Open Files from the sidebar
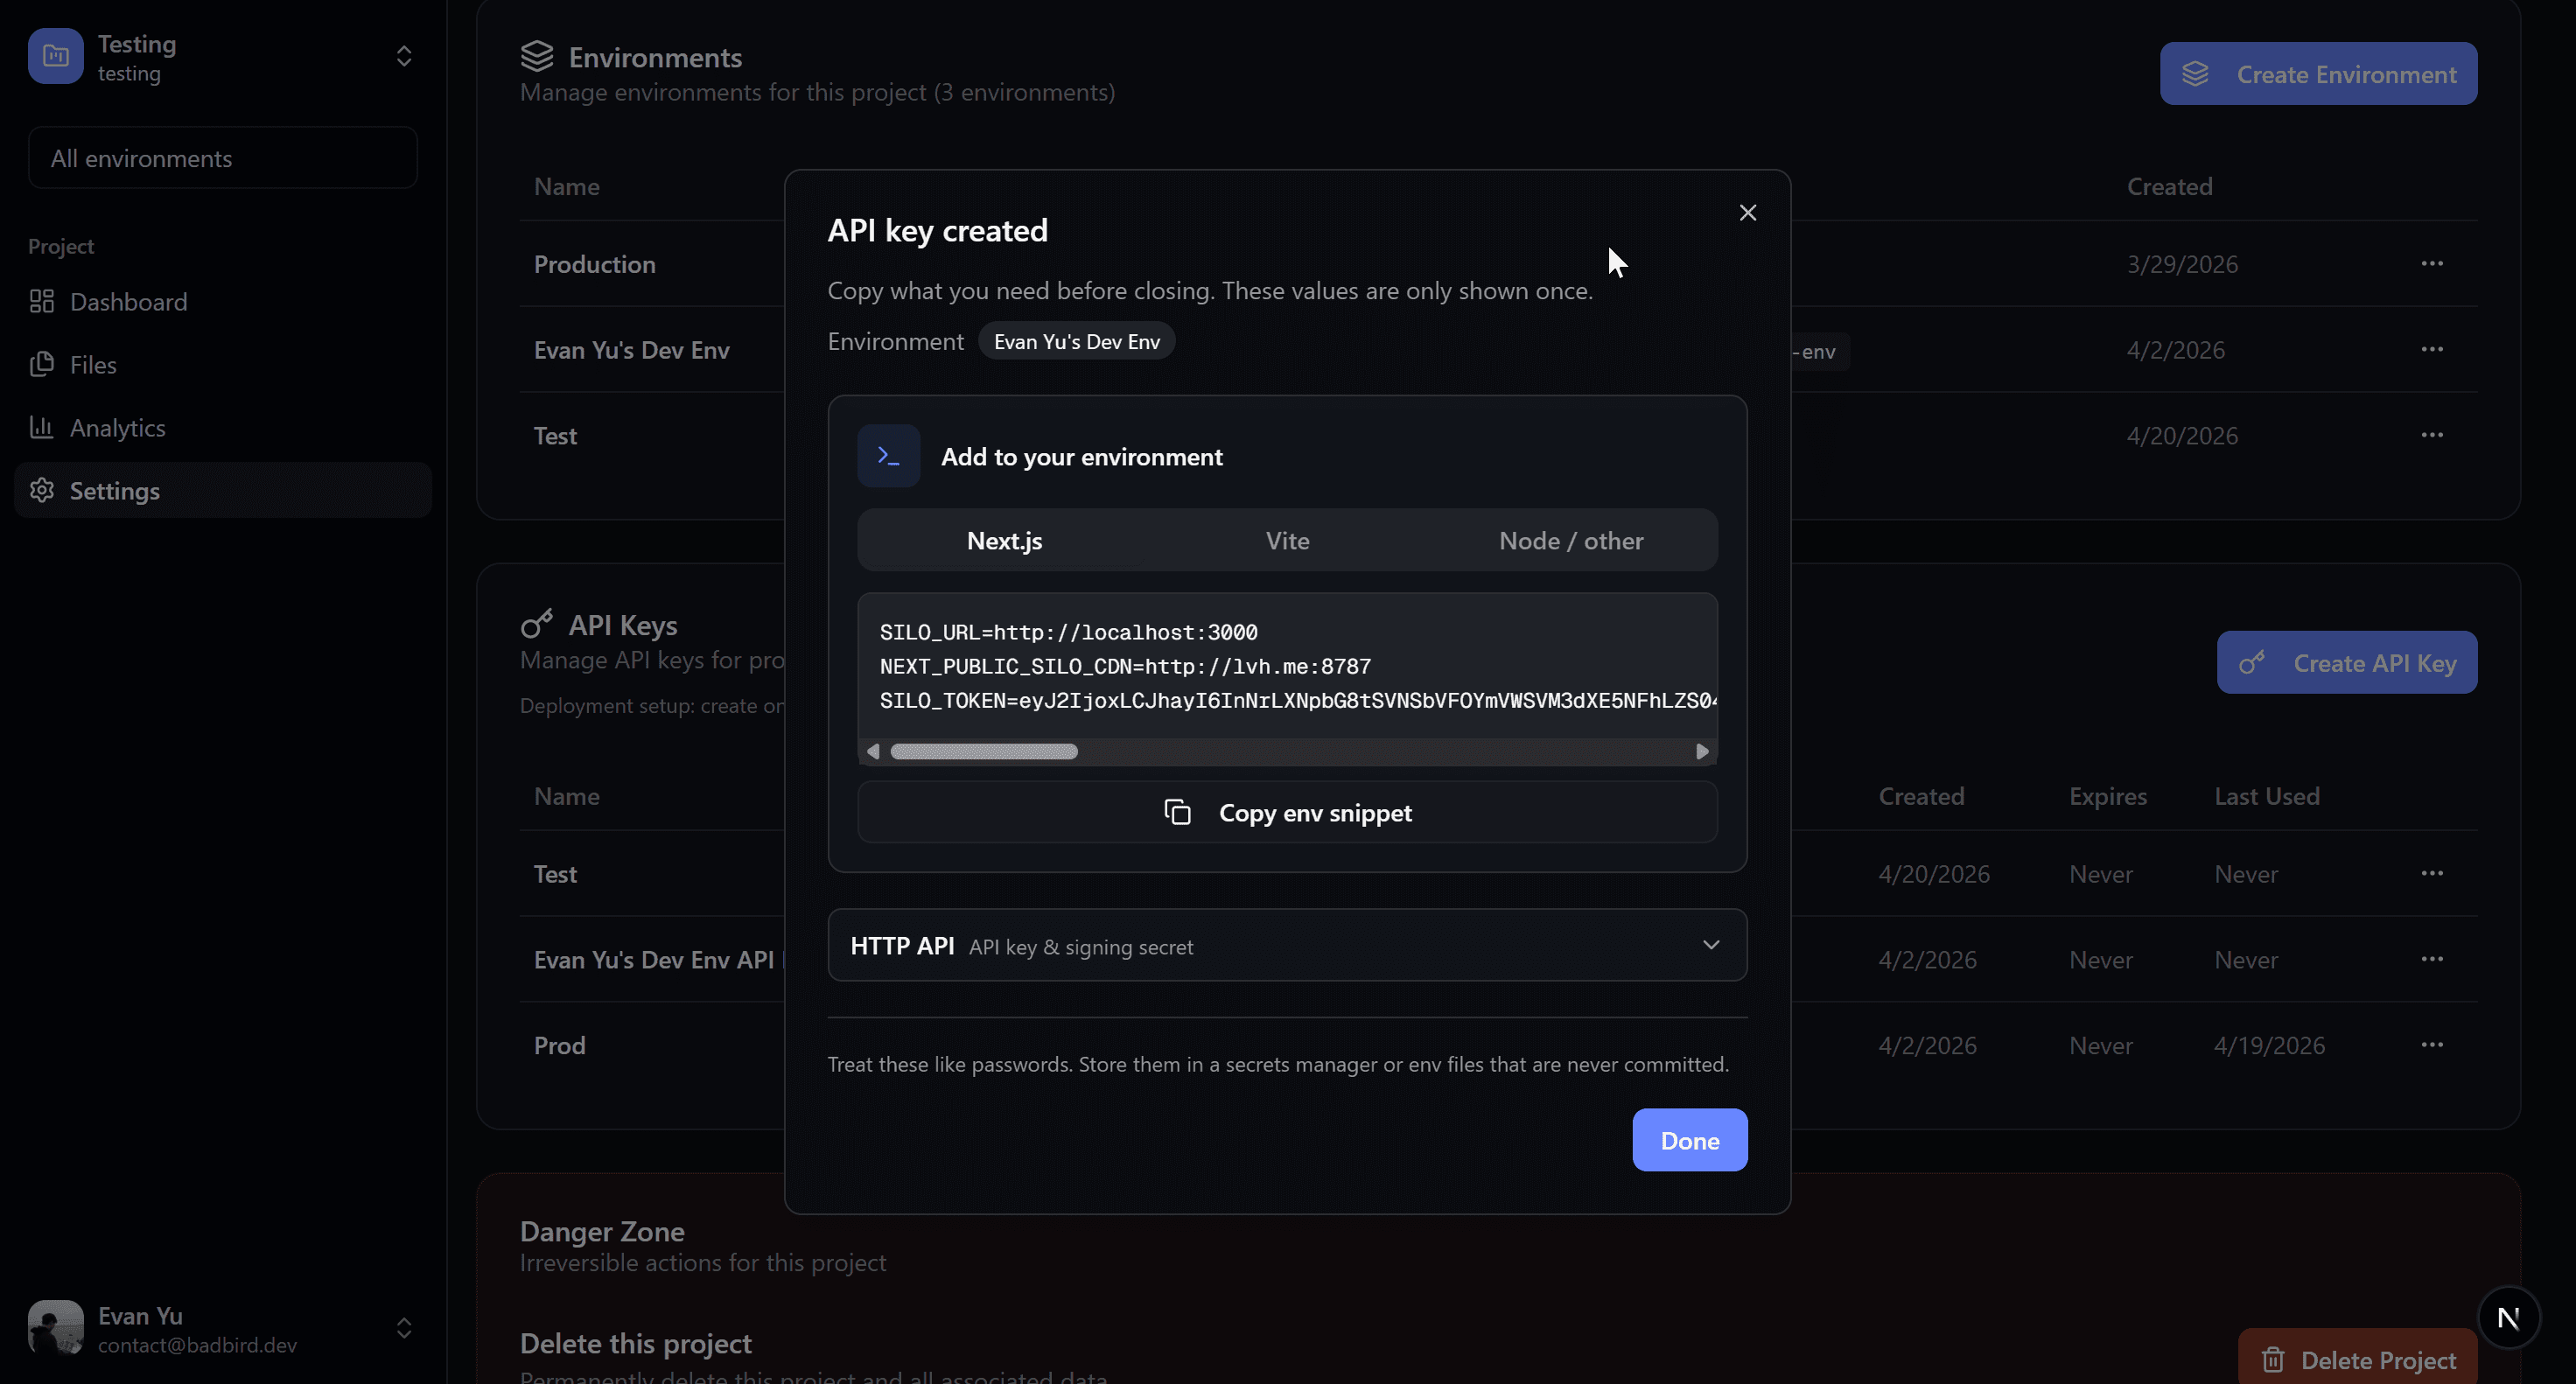Viewport: 2576px width, 1384px height. pos(222,364)
